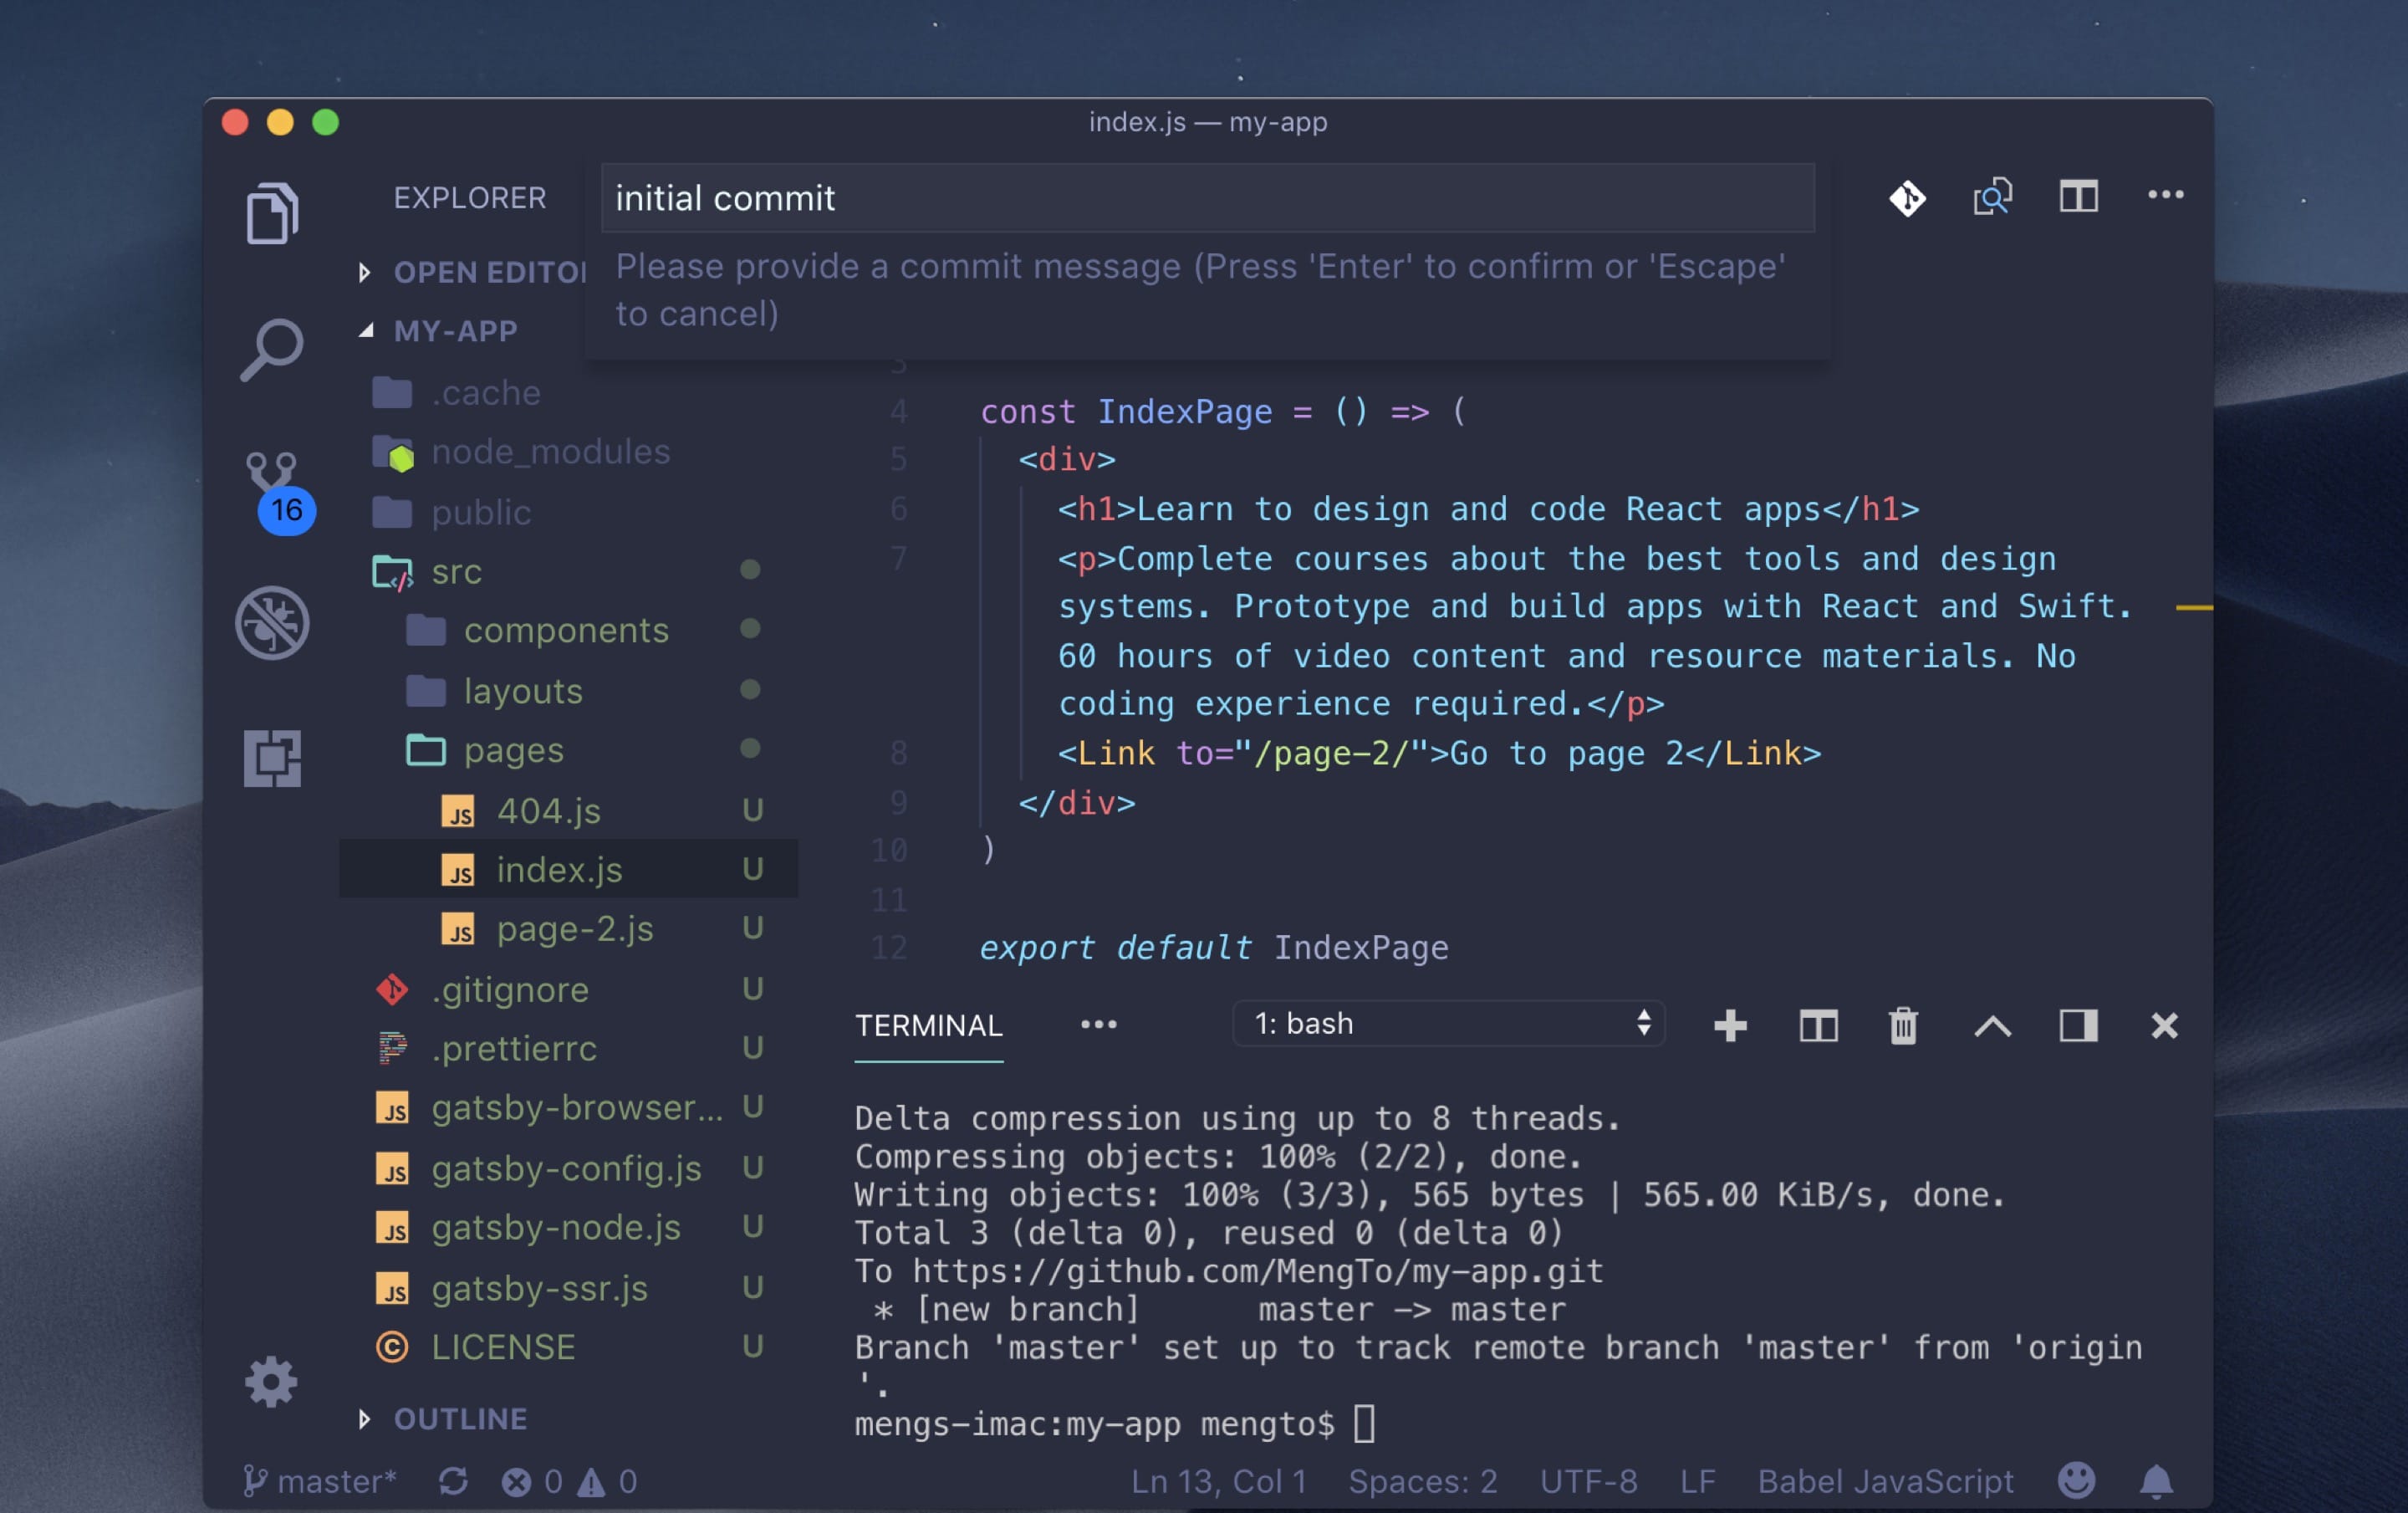Open the notifications bell in status bar
This screenshot has height=1513, width=2408.
point(2156,1480)
